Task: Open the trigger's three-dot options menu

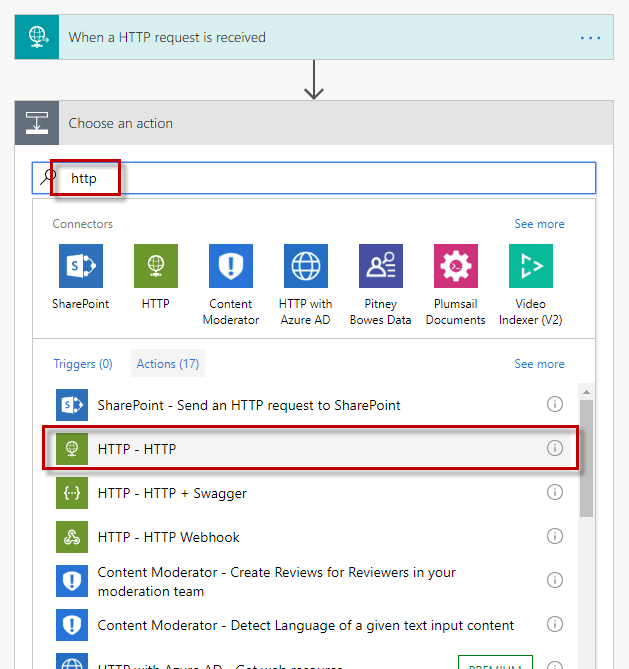Action: (590, 38)
